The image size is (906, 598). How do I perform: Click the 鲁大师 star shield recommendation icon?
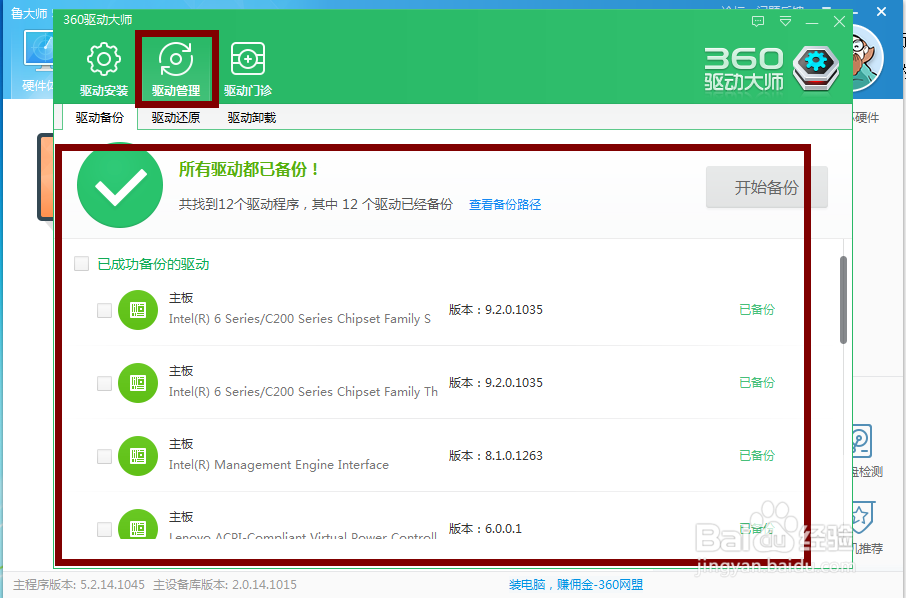click(863, 517)
